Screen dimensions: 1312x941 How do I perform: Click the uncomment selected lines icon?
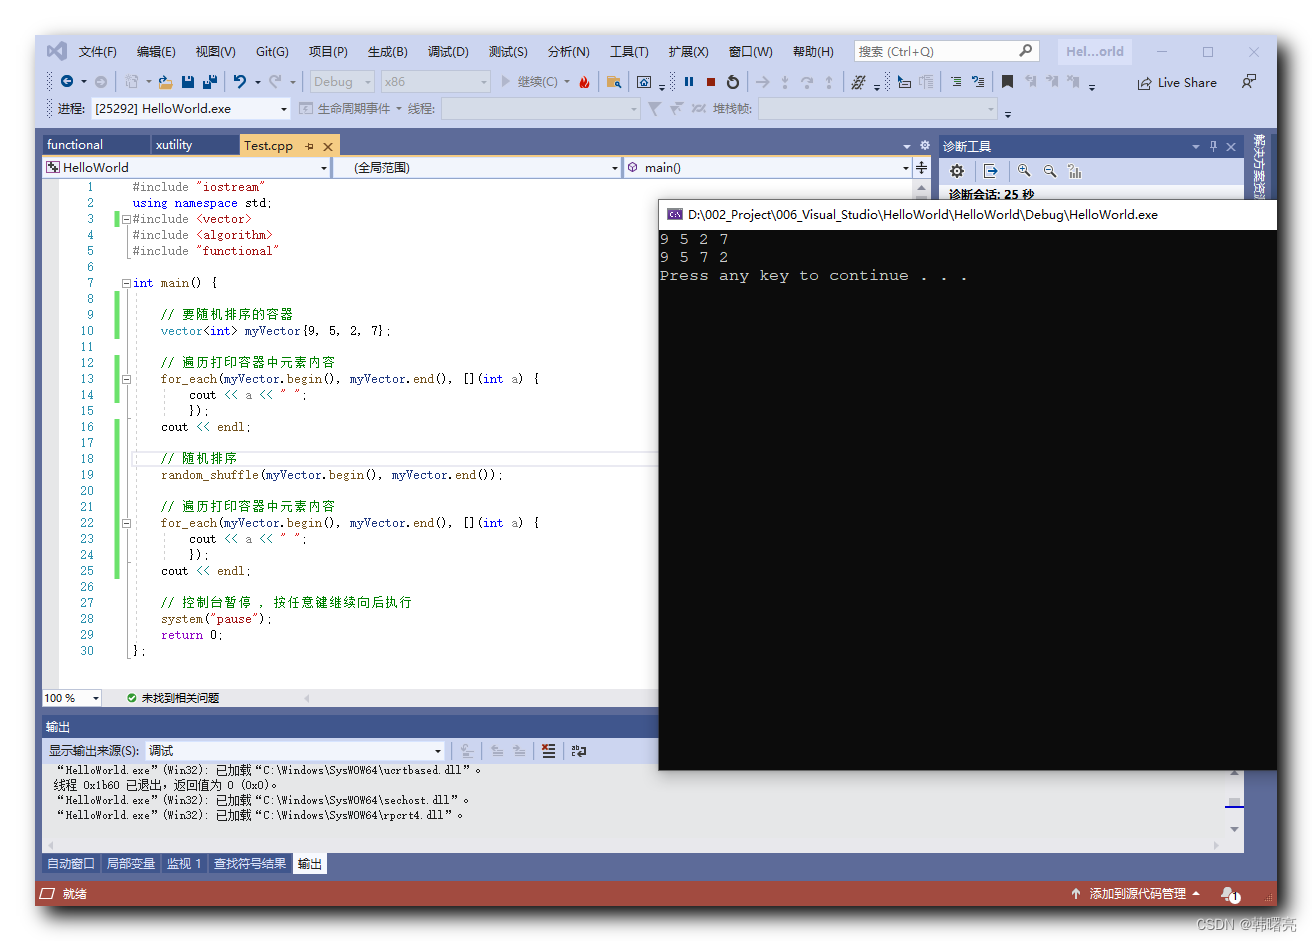pos(978,82)
